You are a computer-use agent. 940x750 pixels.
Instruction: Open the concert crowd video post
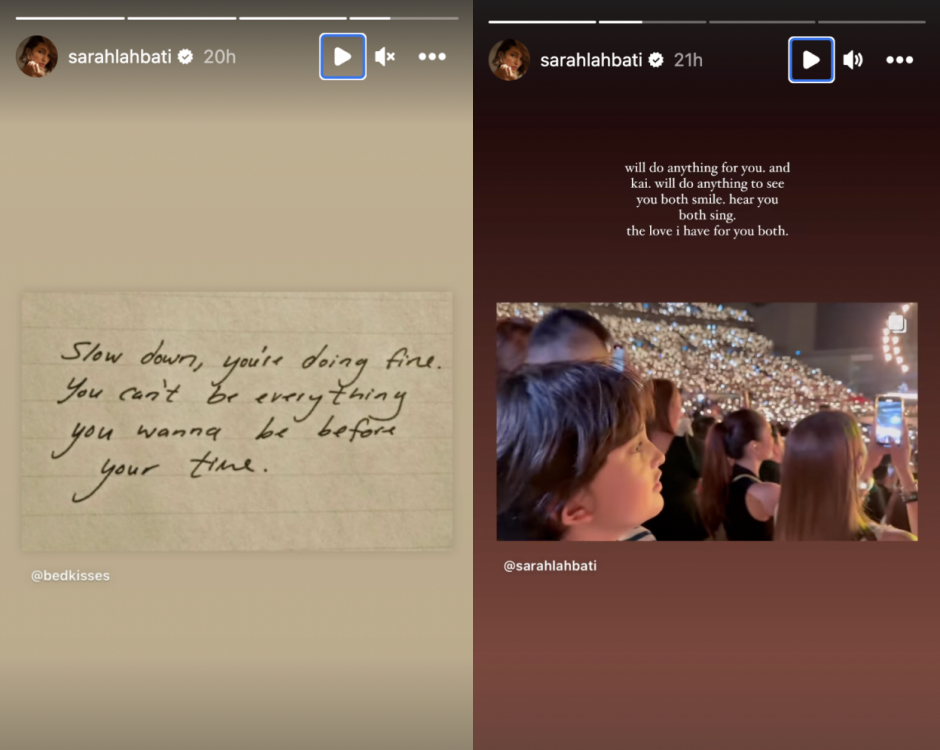(706, 422)
